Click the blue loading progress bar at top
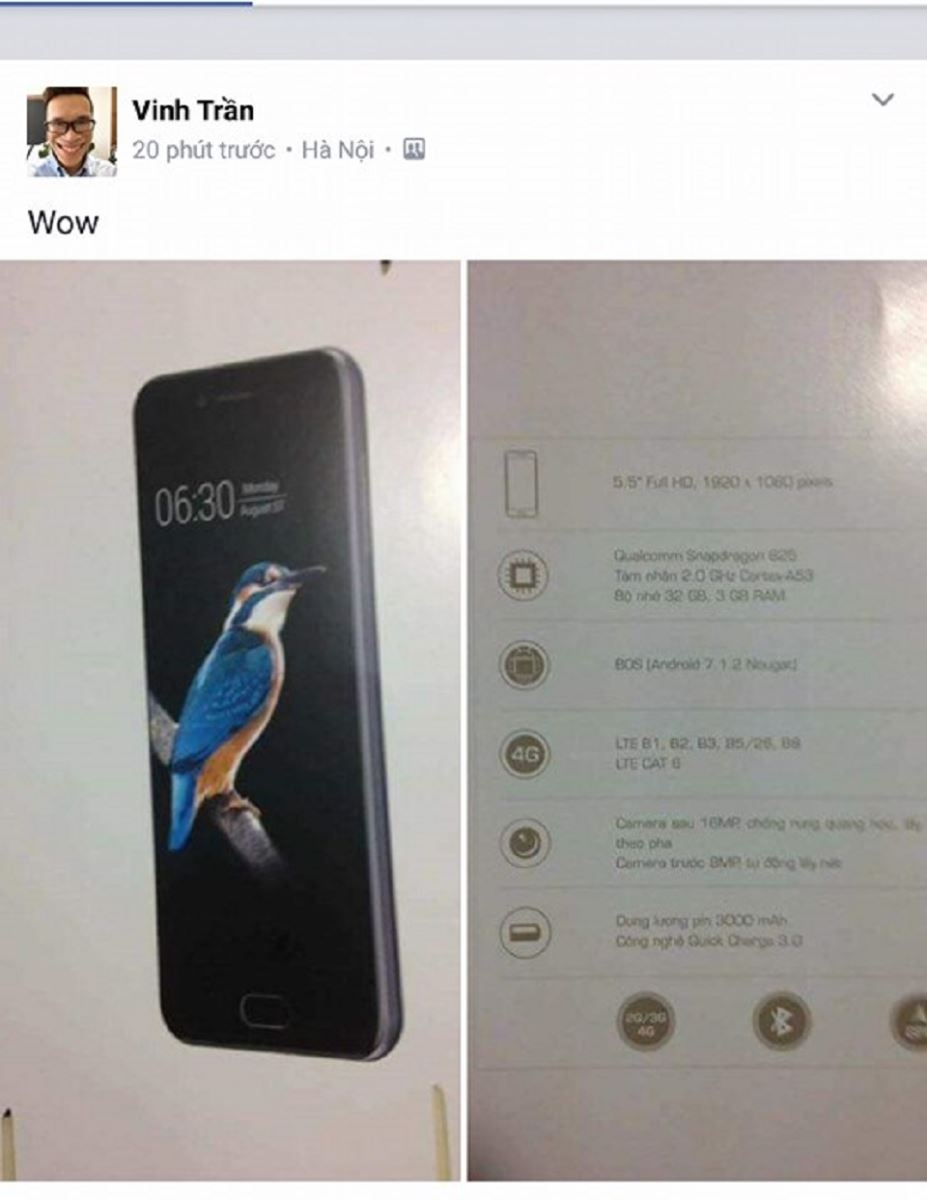 tap(126, 3)
